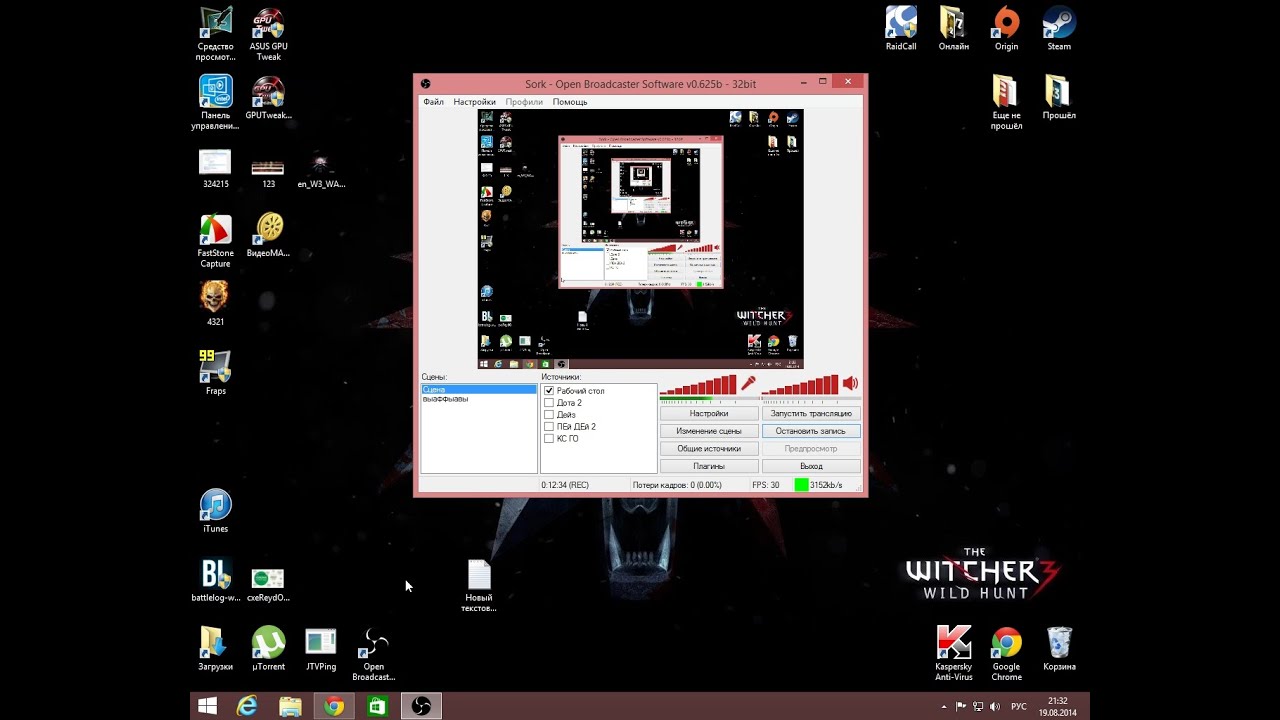Click the Настройки button in OBS
Screen dimensions: 1280x720
click(x=709, y=413)
